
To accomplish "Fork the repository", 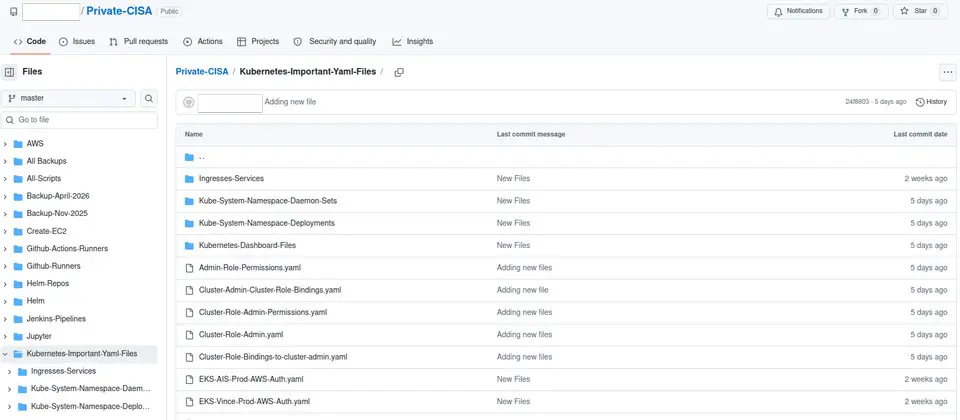I will [x=861, y=11].
